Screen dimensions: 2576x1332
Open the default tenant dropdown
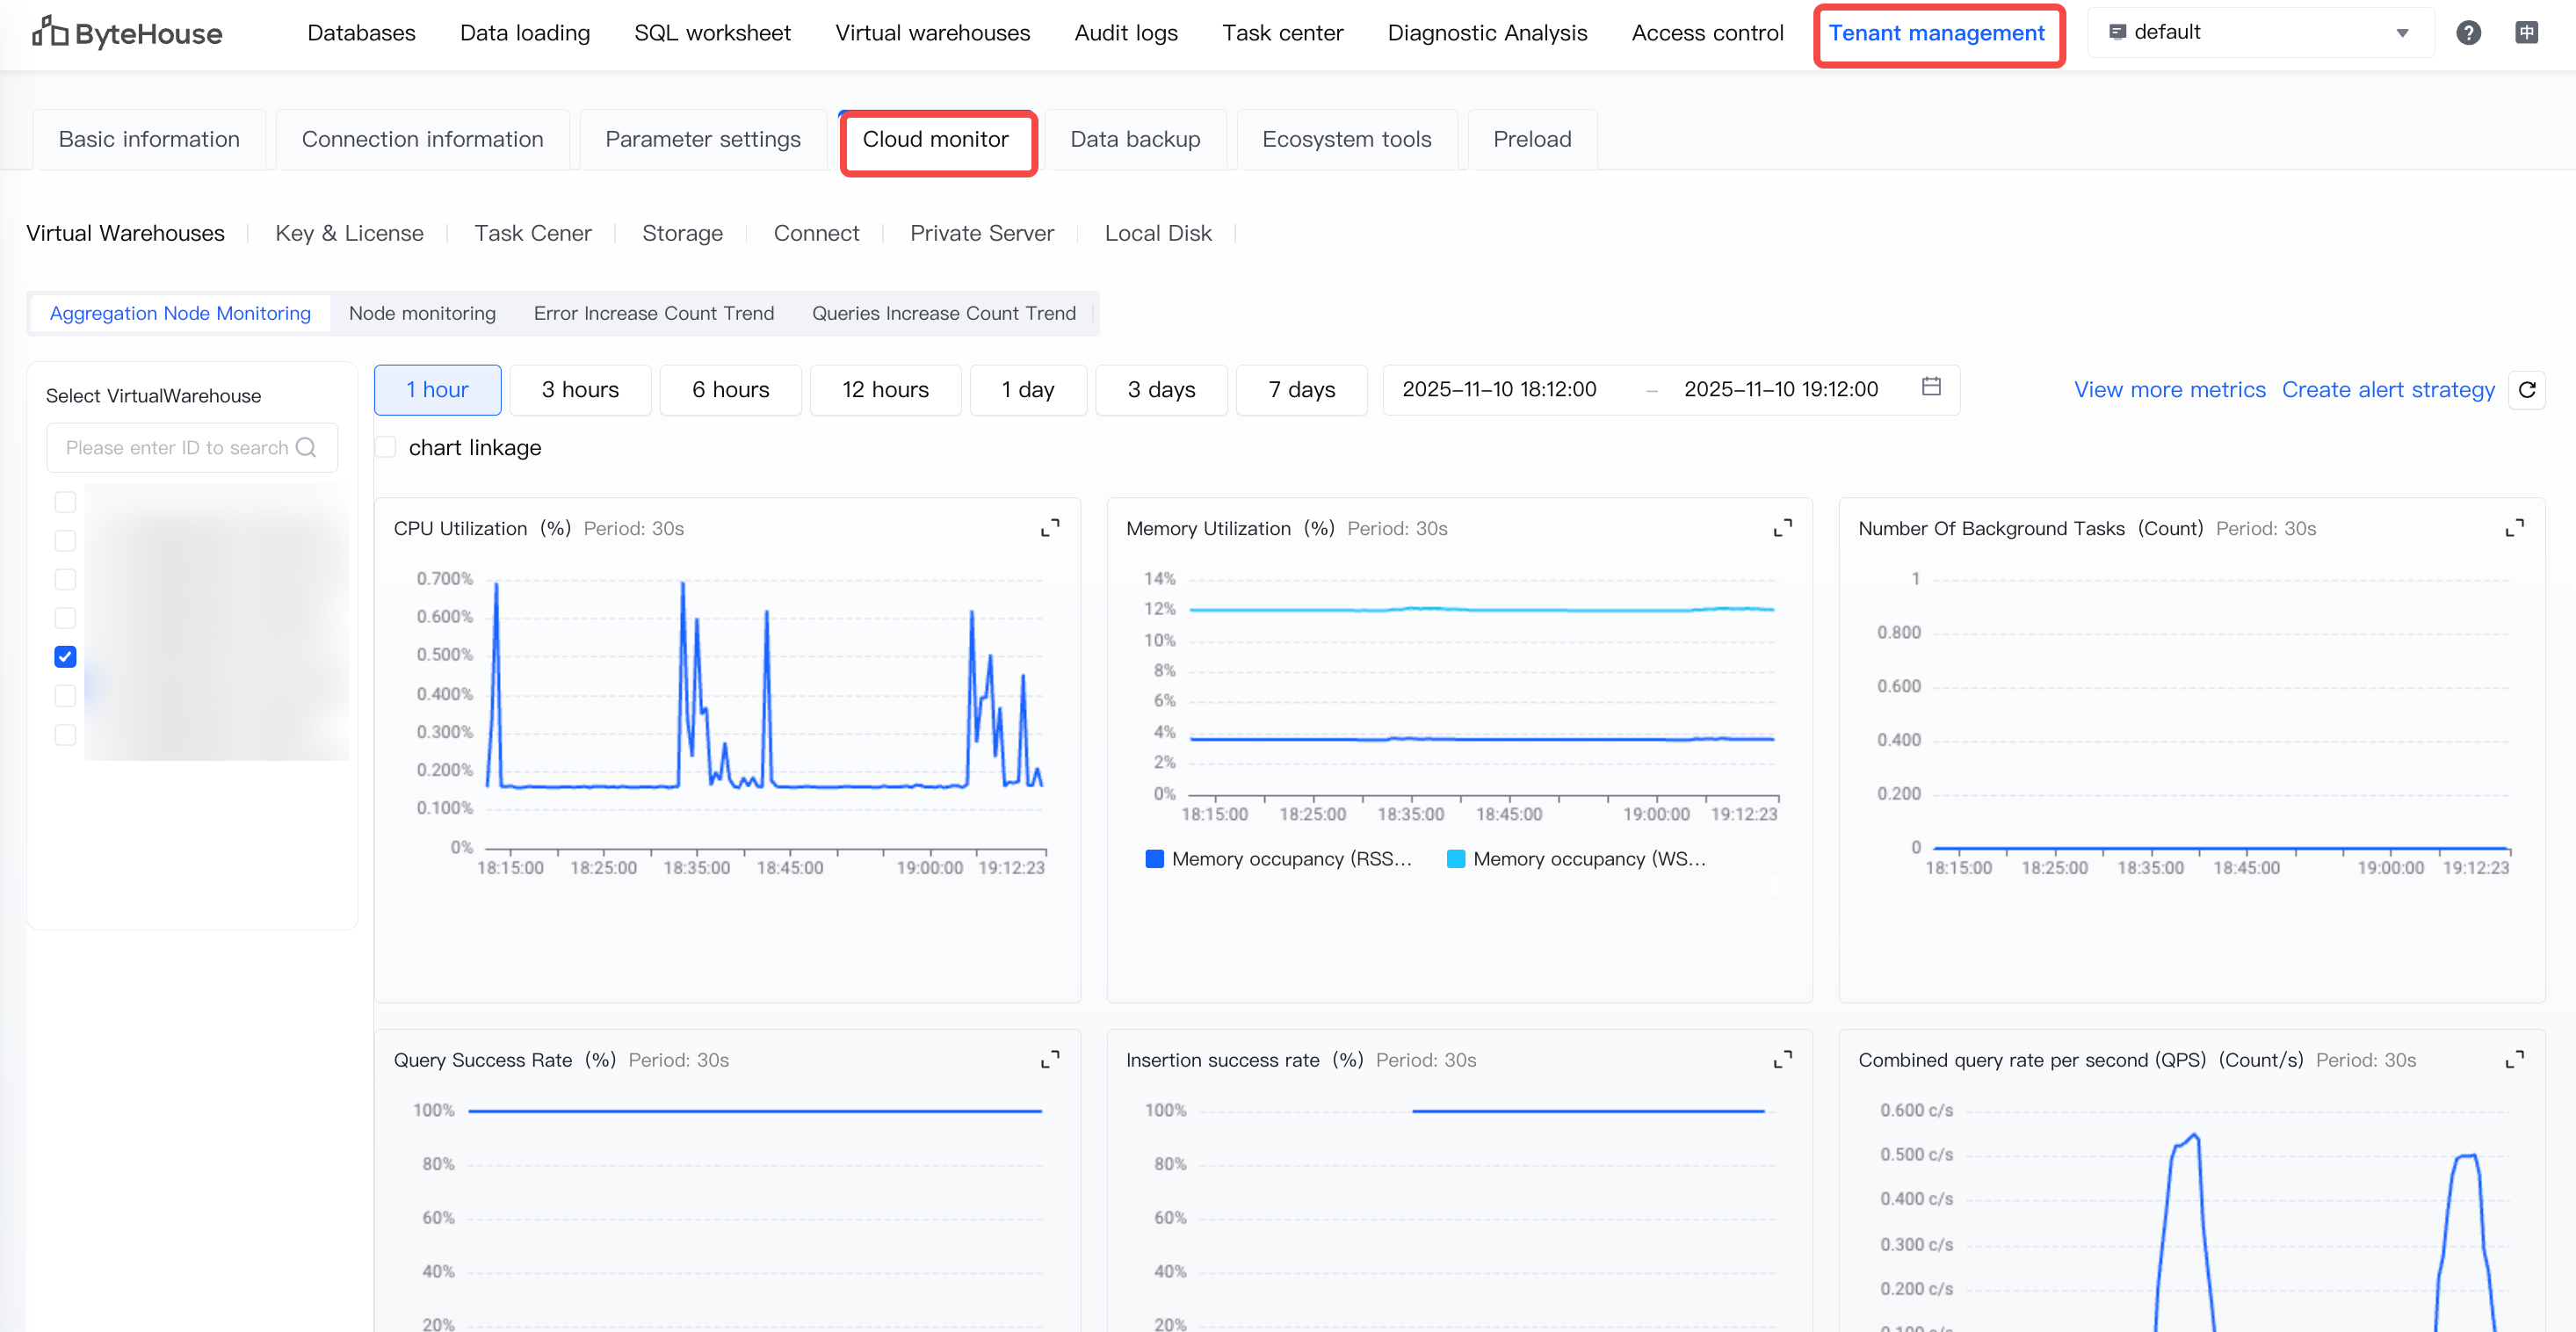2260,33
